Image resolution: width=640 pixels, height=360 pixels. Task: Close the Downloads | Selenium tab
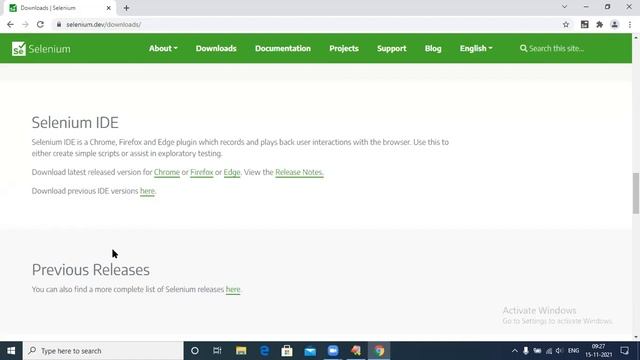tap(109, 8)
